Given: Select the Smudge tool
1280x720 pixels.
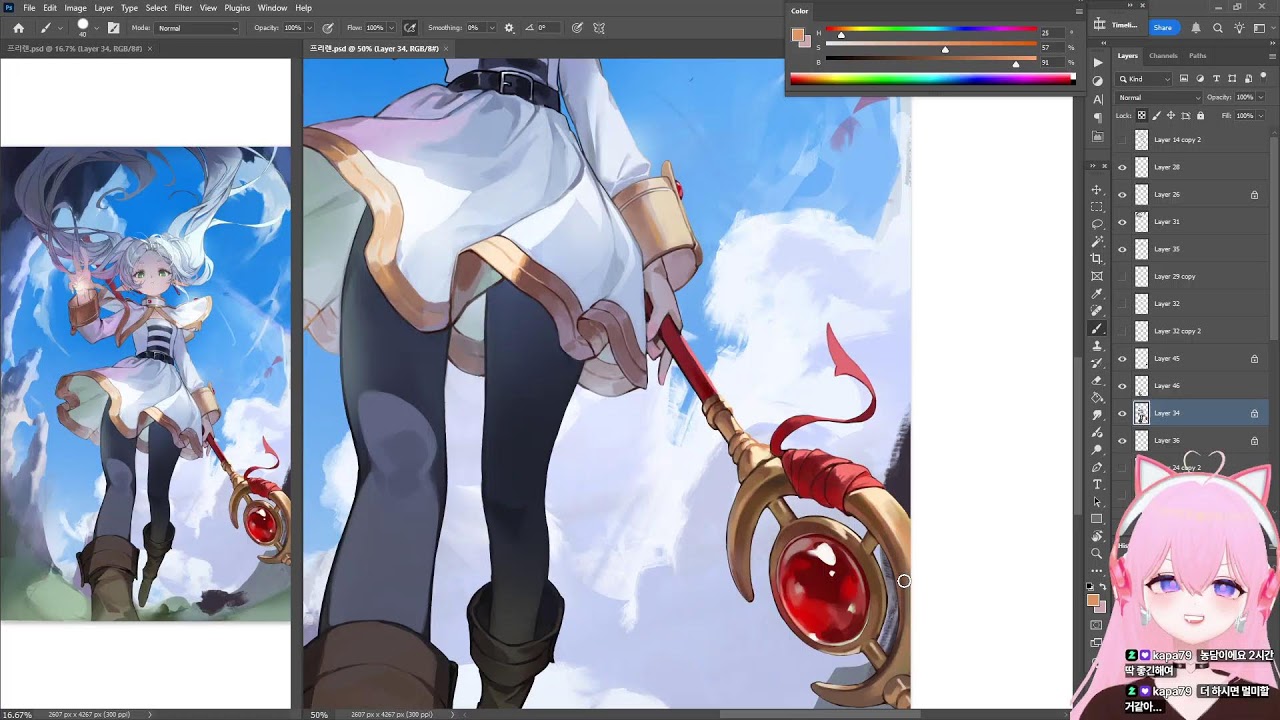Looking at the screenshot, I should 1097,414.
